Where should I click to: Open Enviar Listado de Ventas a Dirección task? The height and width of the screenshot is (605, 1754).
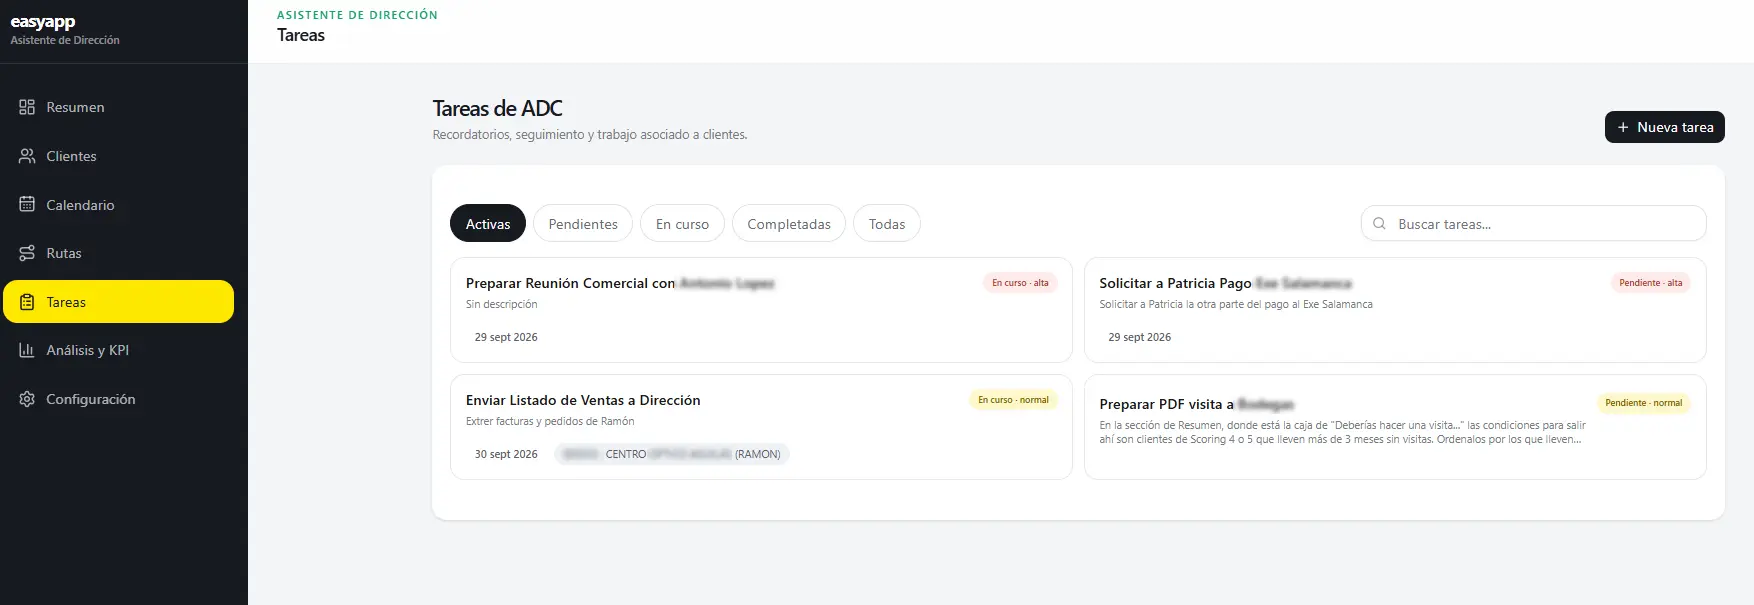(761, 427)
